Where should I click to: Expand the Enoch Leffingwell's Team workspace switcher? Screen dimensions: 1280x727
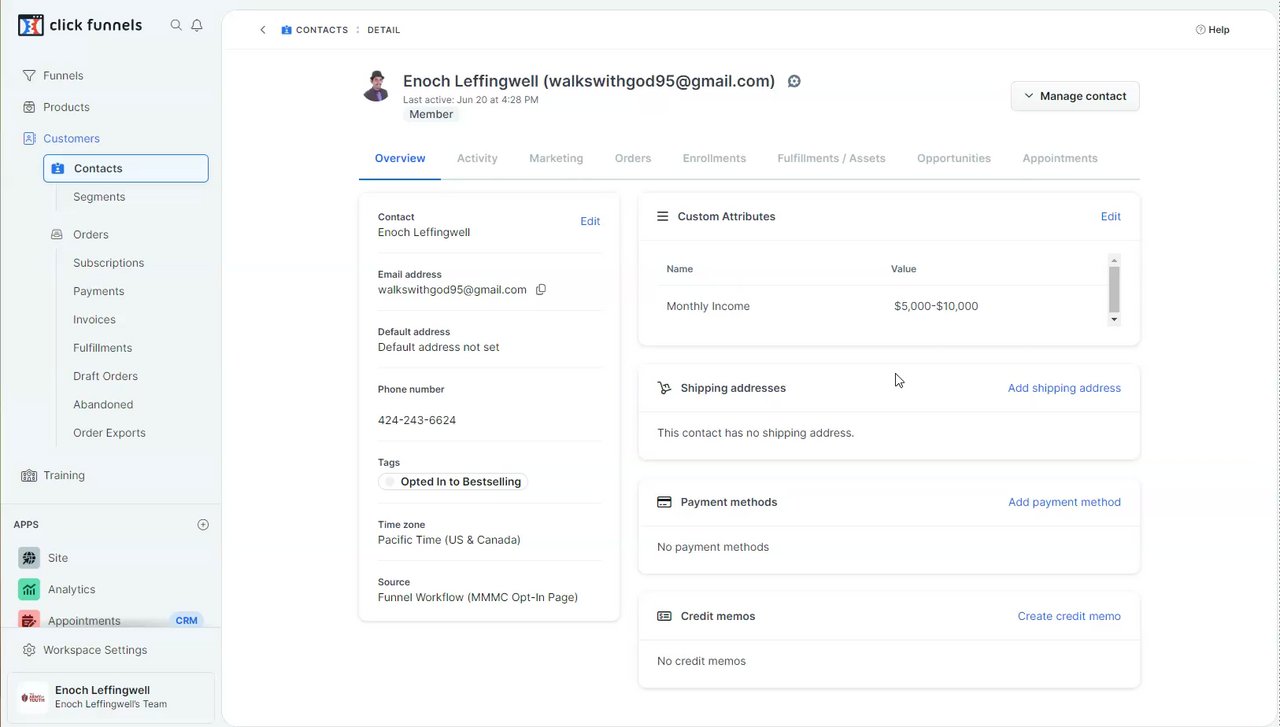coord(110,697)
